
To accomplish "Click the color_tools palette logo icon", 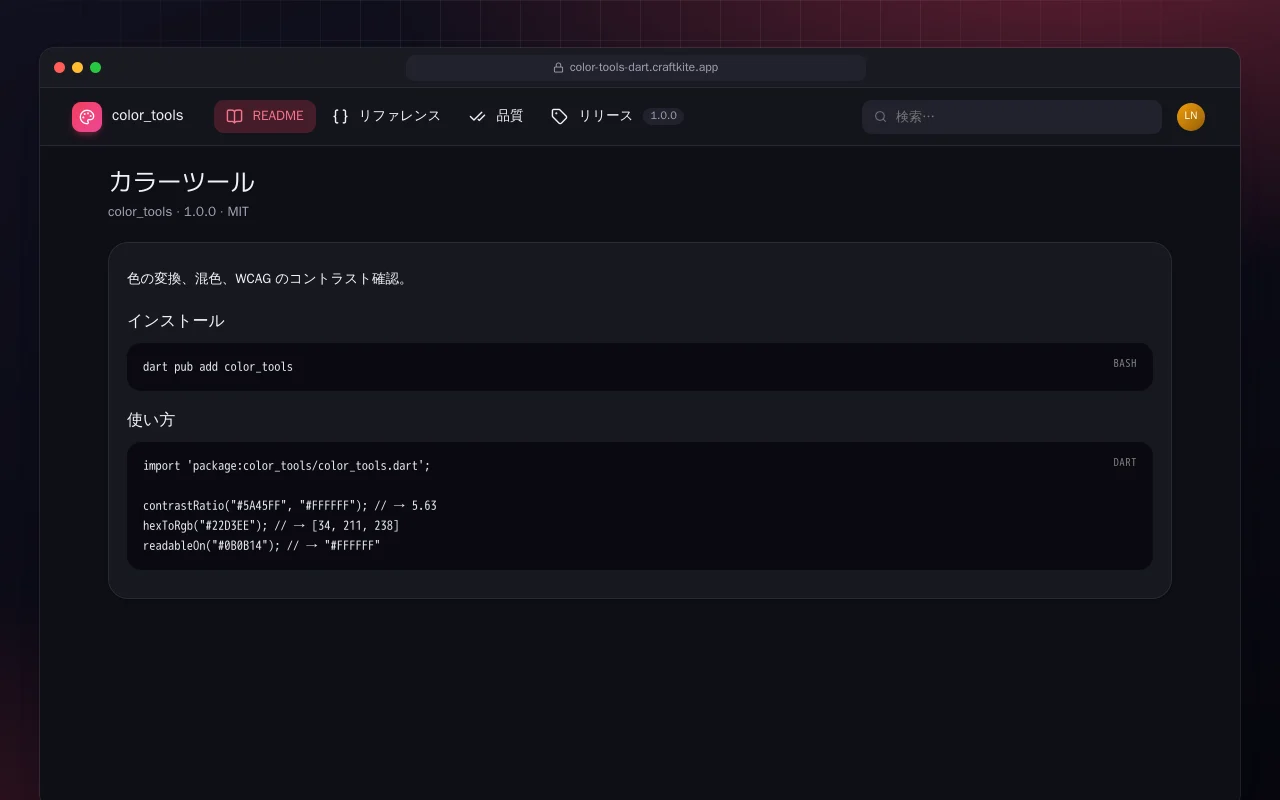I will pyautogui.click(x=87, y=117).
